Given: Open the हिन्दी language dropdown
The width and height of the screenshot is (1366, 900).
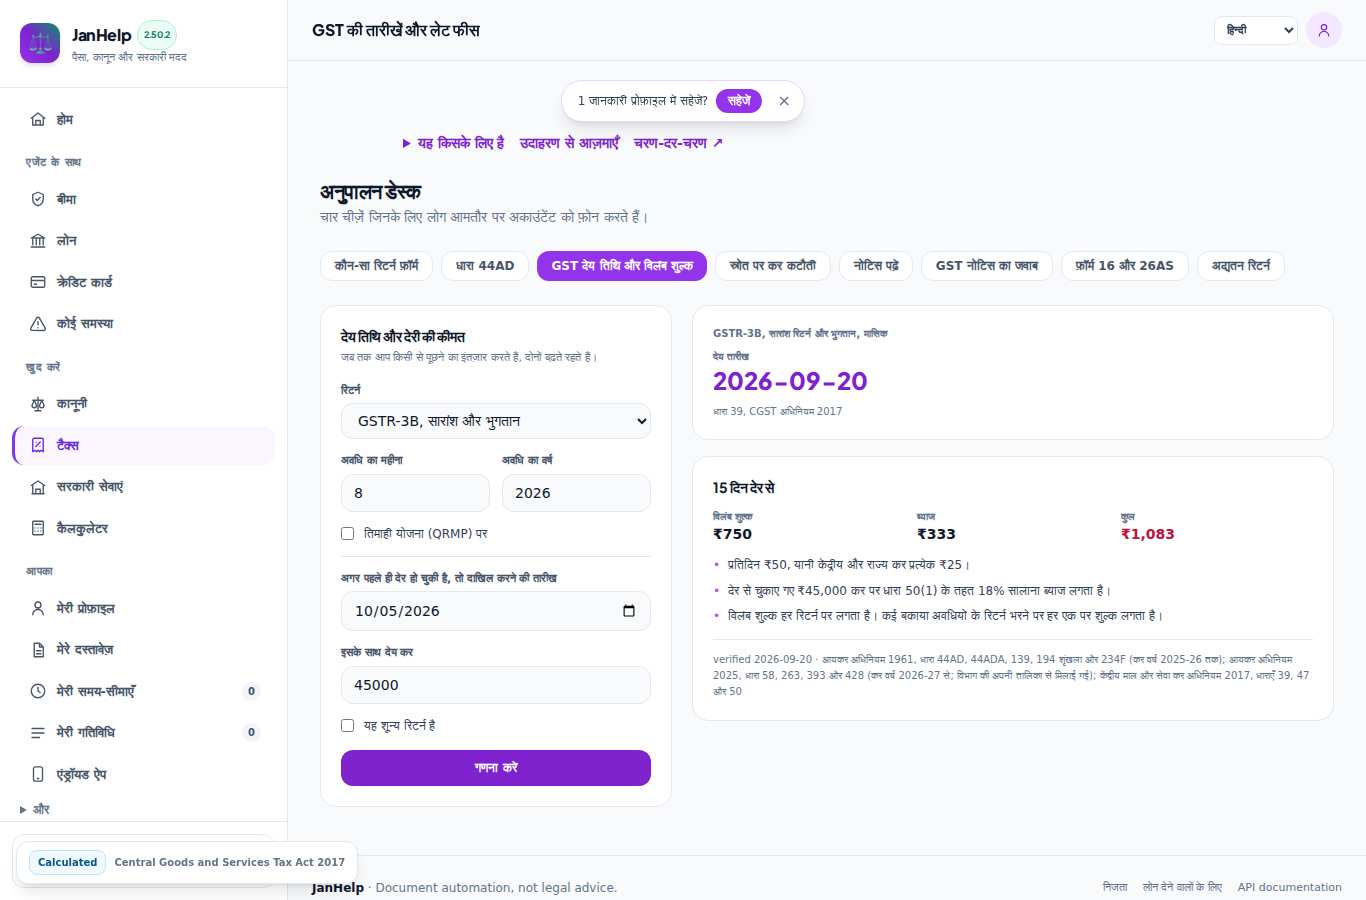Looking at the screenshot, I should tap(1256, 30).
